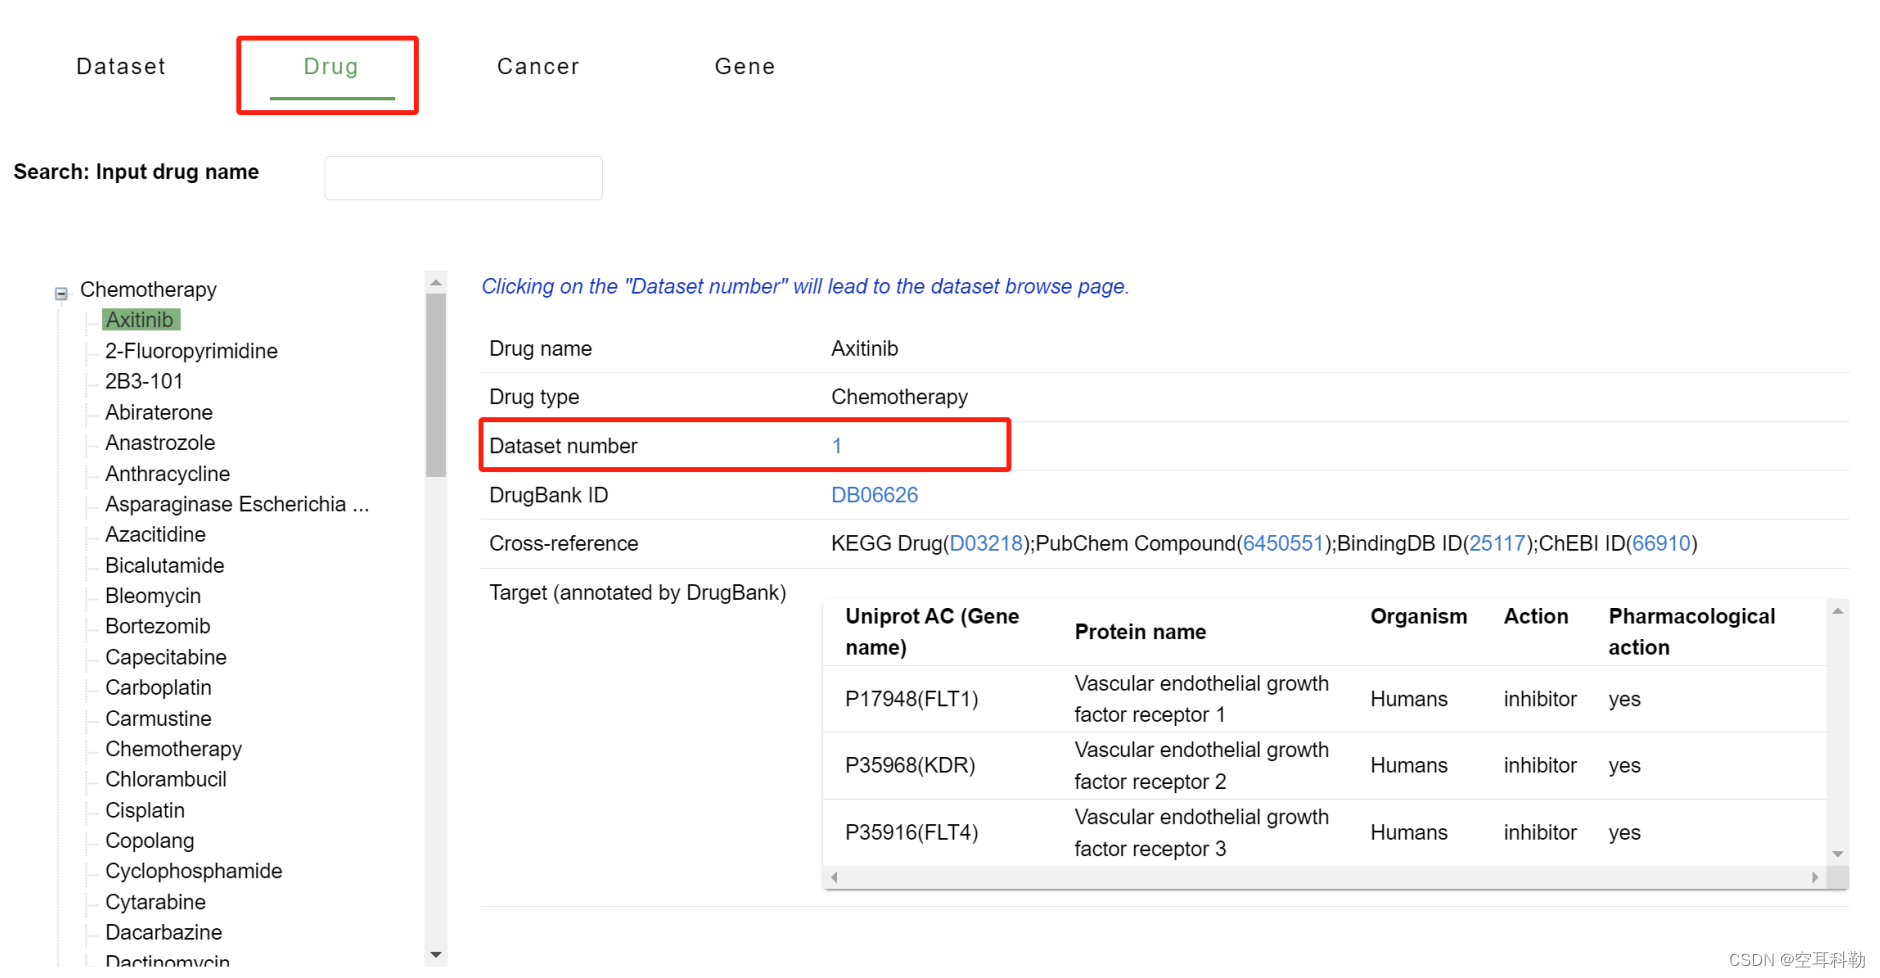Image resolution: width=1880 pixels, height=978 pixels.
Task: Open KEGG Drug D03218 link
Action: pos(986,544)
